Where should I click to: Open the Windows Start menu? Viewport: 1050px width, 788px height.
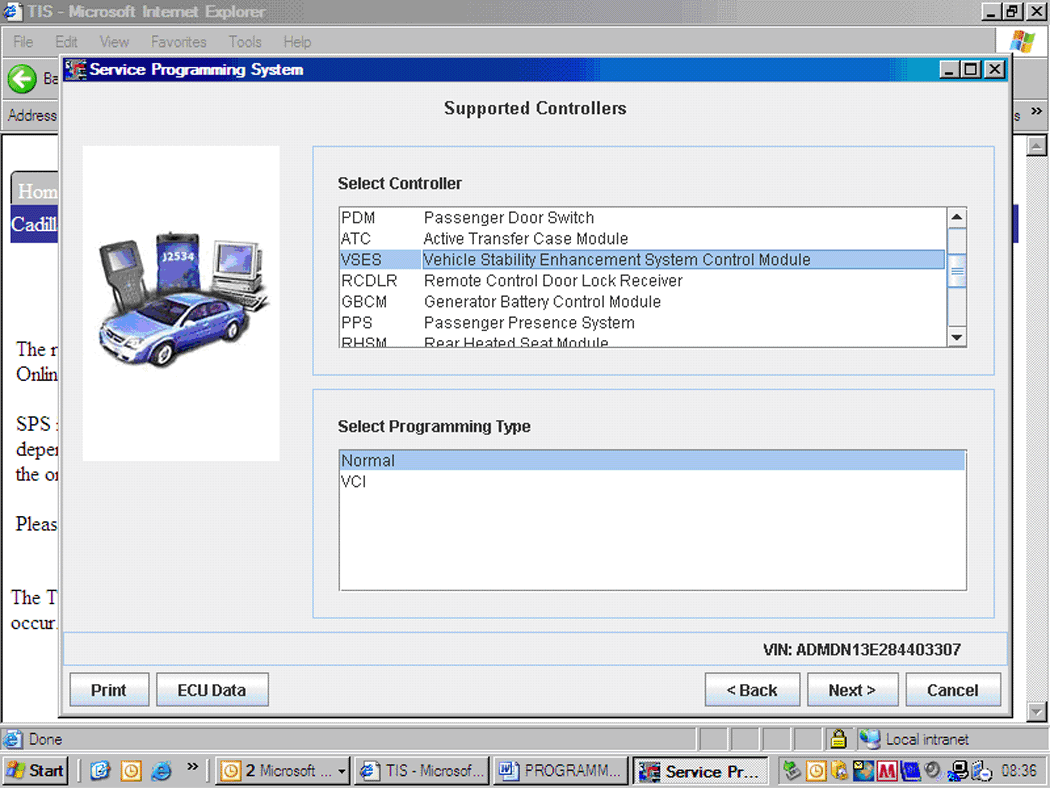[x=37, y=771]
